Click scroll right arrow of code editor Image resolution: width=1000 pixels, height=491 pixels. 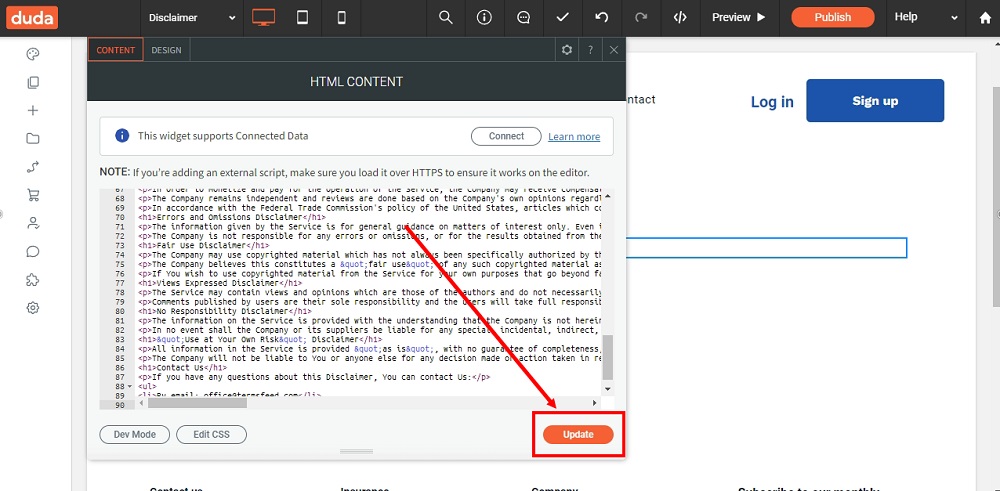coord(594,403)
